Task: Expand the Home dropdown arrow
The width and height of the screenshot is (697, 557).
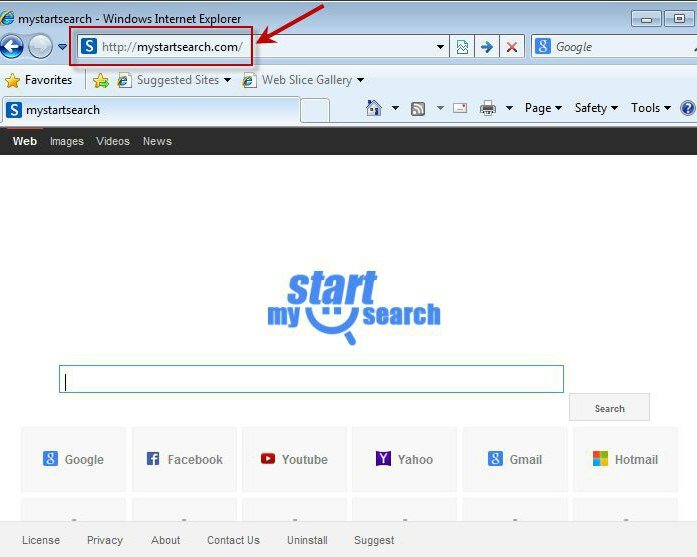Action: (x=395, y=108)
